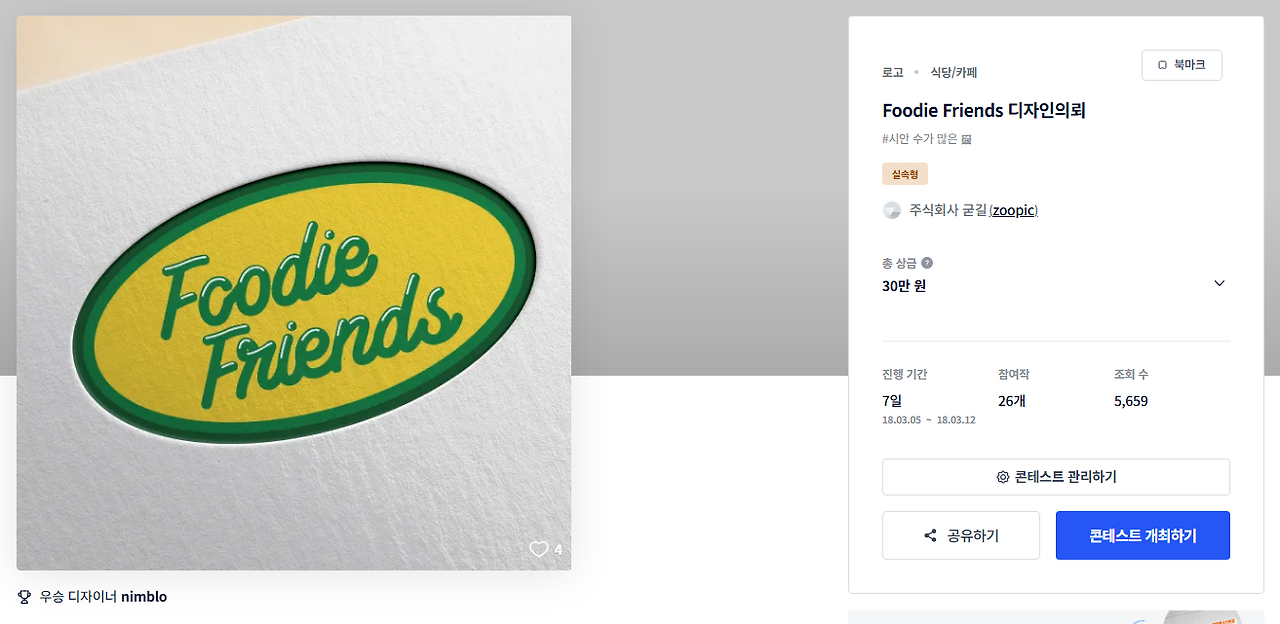Expand the prize details chevron
This screenshot has height=624, width=1280.
(x=1219, y=283)
